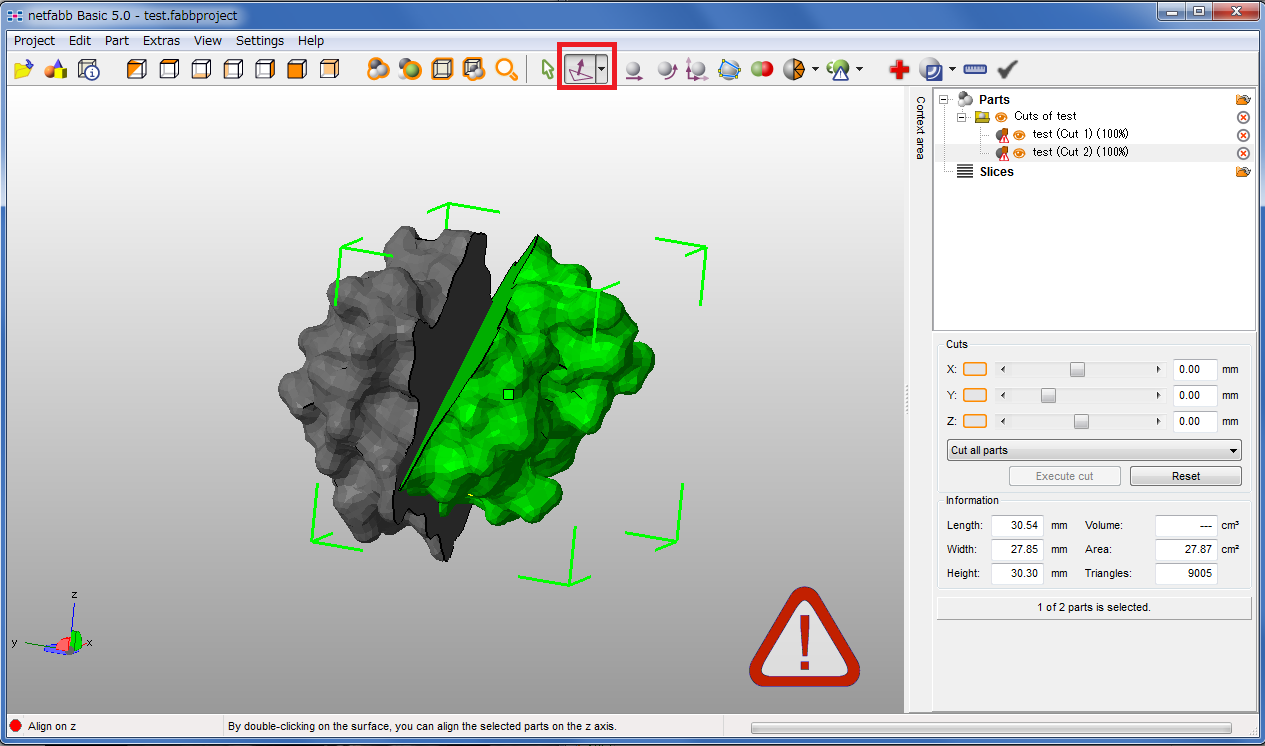The width and height of the screenshot is (1265, 746).
Task: Click the Z cut value input field
Action: (1194, 421)
